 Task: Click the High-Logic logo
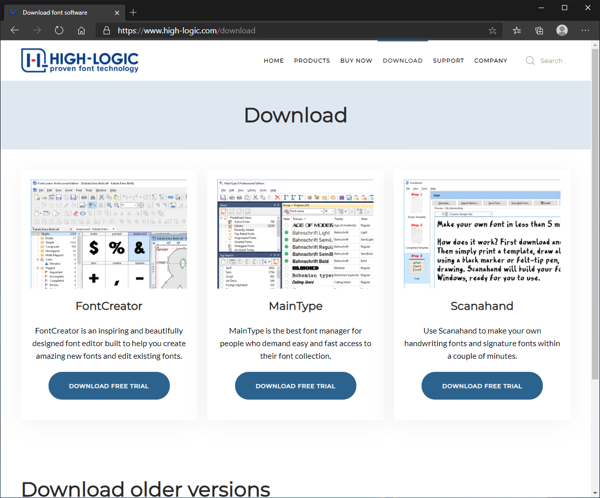[x=80, y=60]
